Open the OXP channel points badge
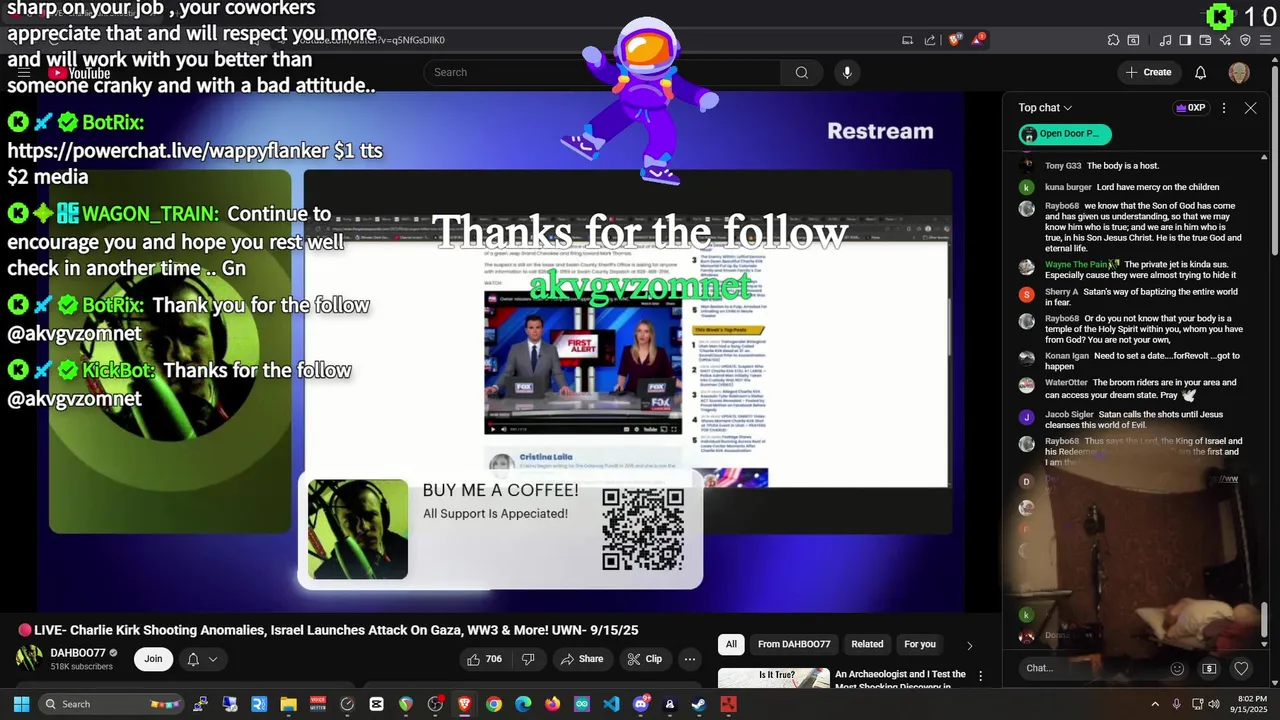1280x720 pixels. 1190,108
